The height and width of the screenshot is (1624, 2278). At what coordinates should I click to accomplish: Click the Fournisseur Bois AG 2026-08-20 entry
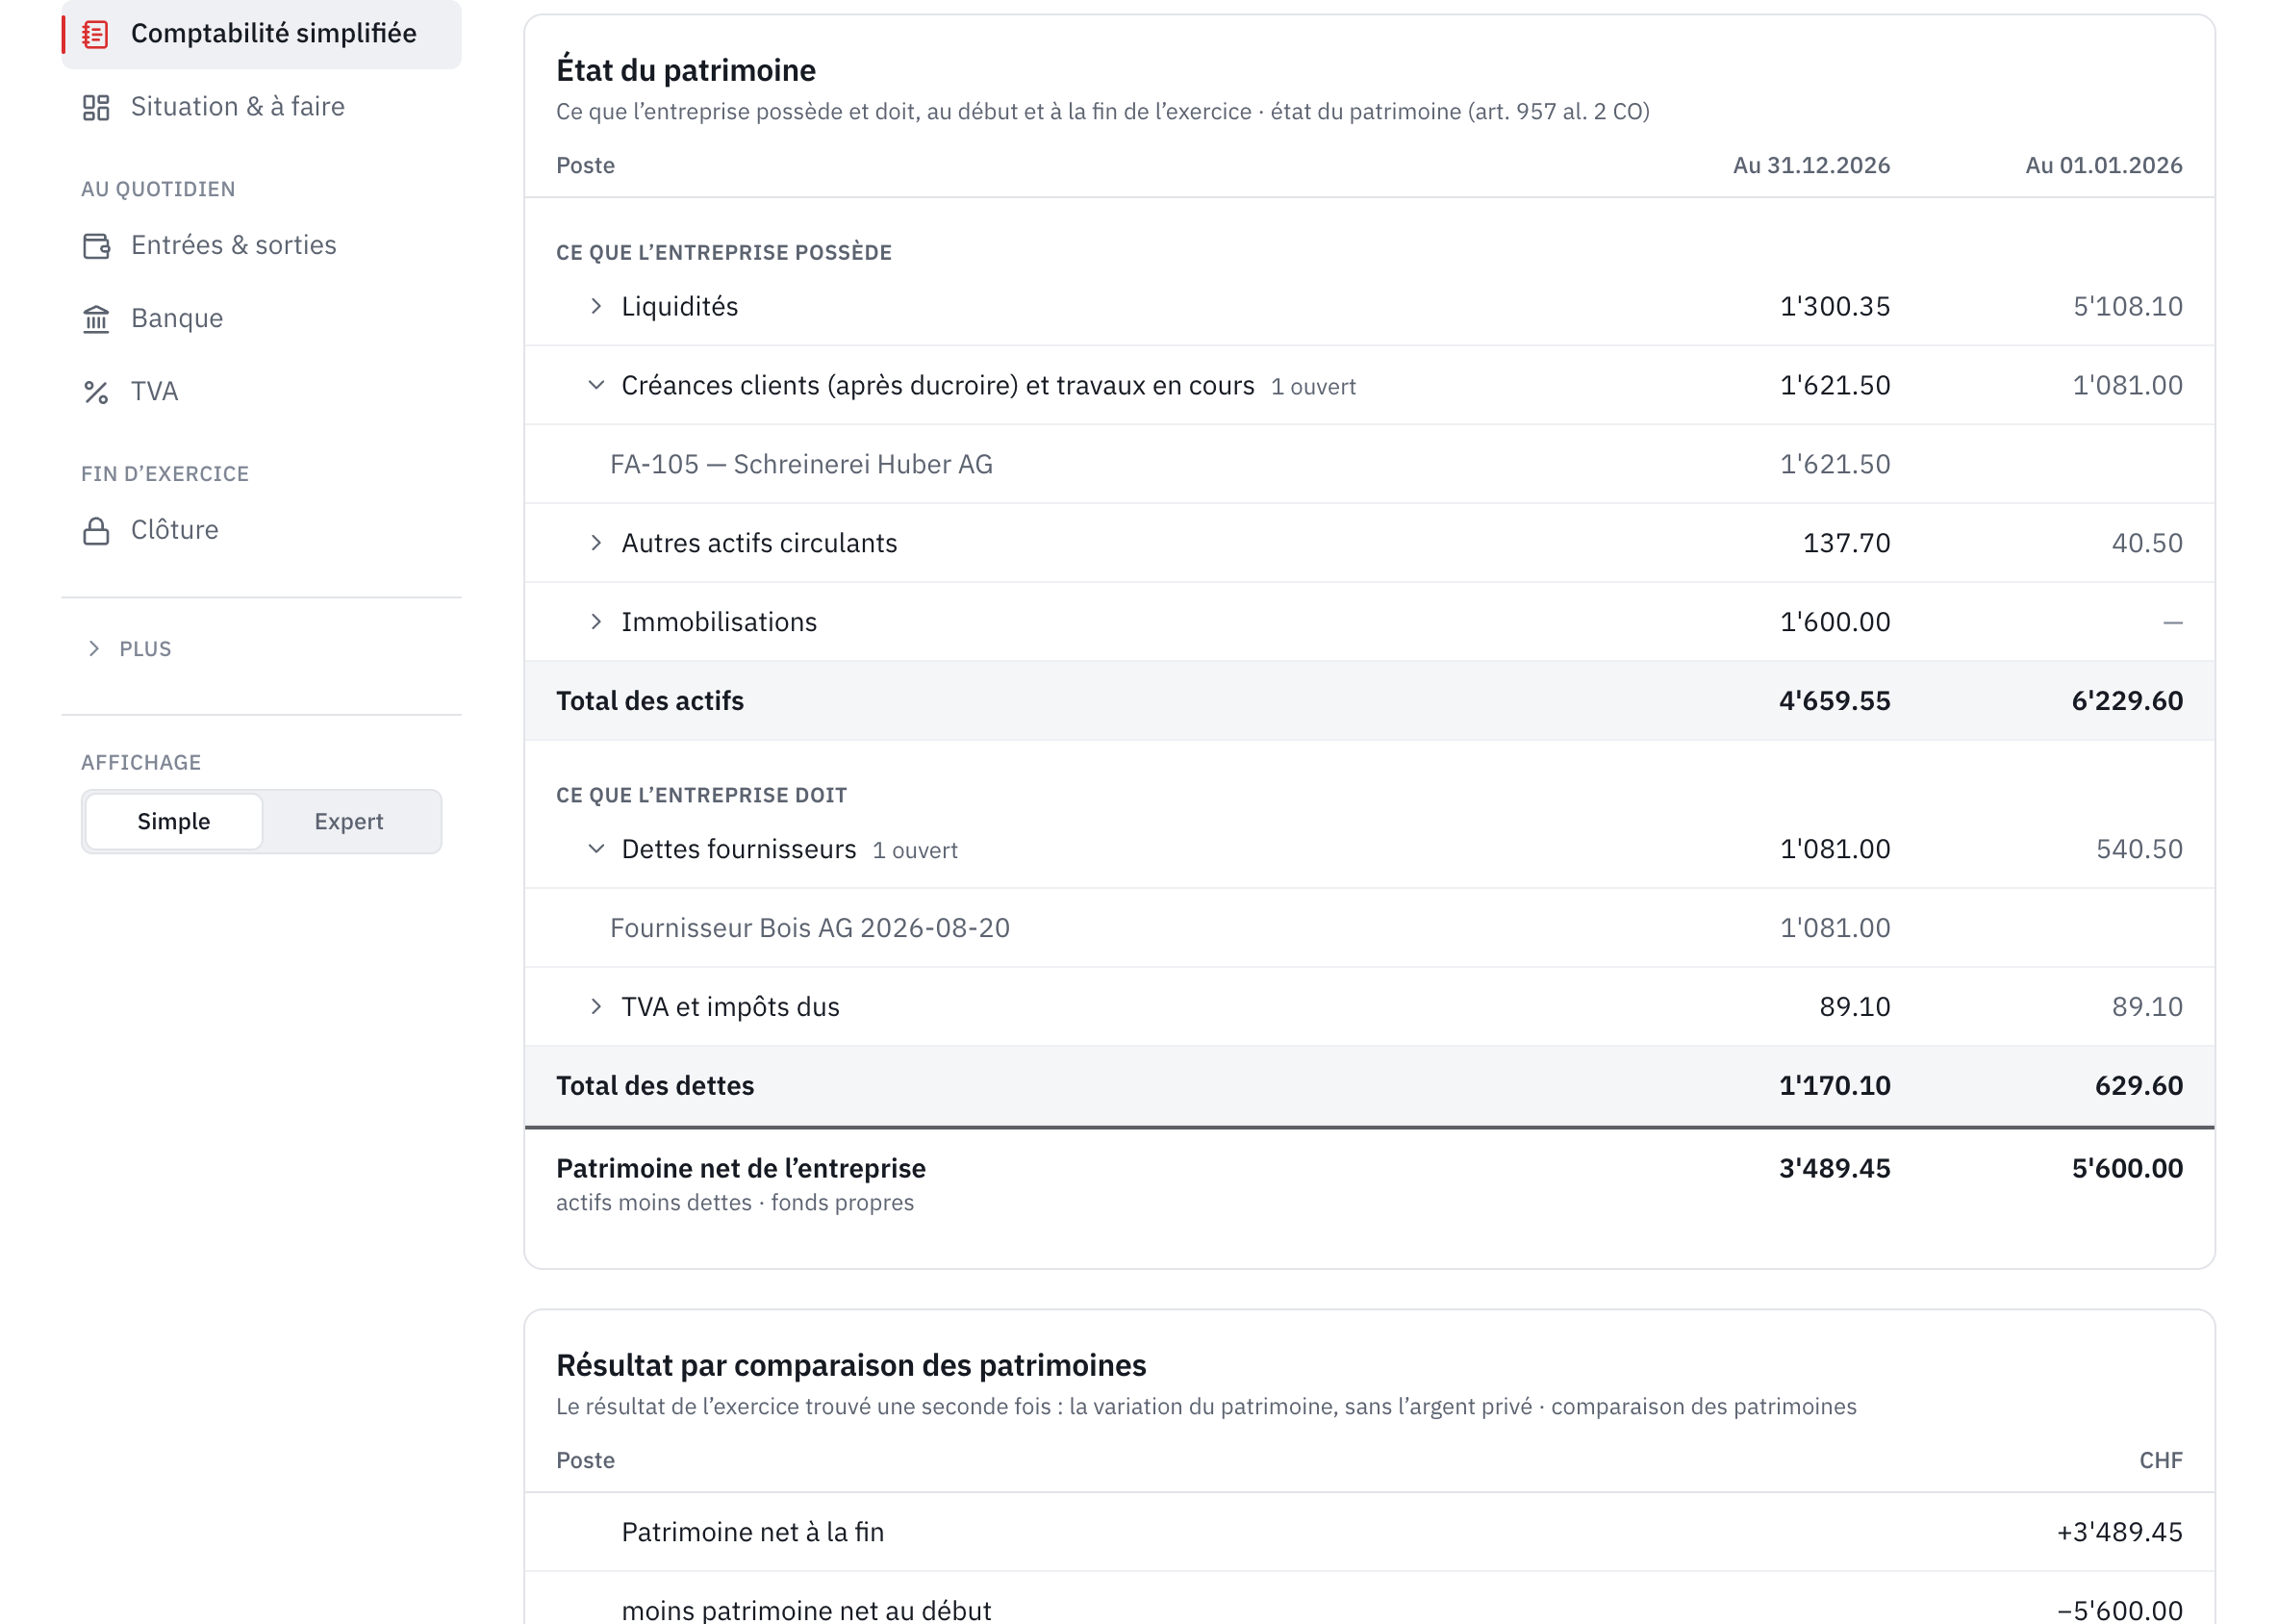[x=1369, y=929]
